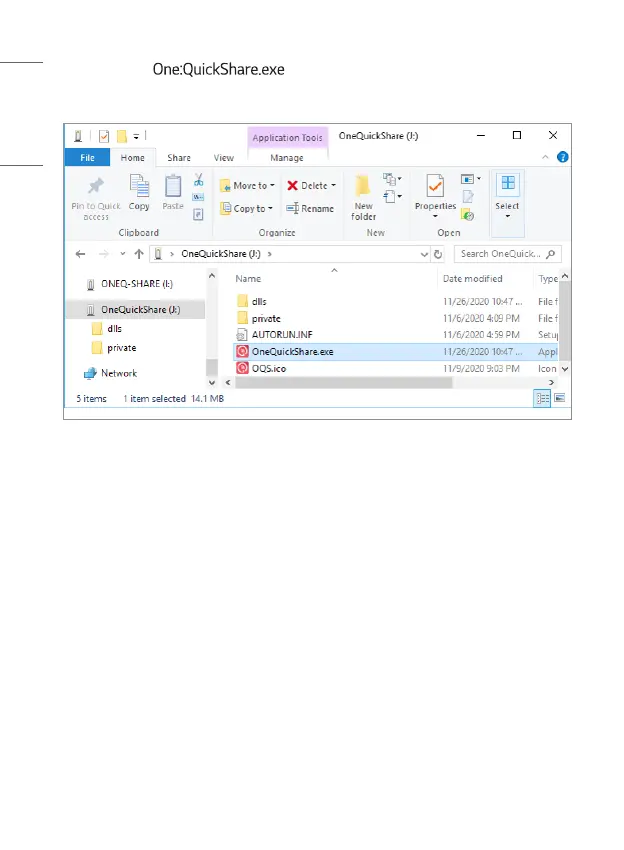The height and width of the screenshot is (850, 624).
Task: Open the Copy to menu
Action: click(x=246, y=208)
